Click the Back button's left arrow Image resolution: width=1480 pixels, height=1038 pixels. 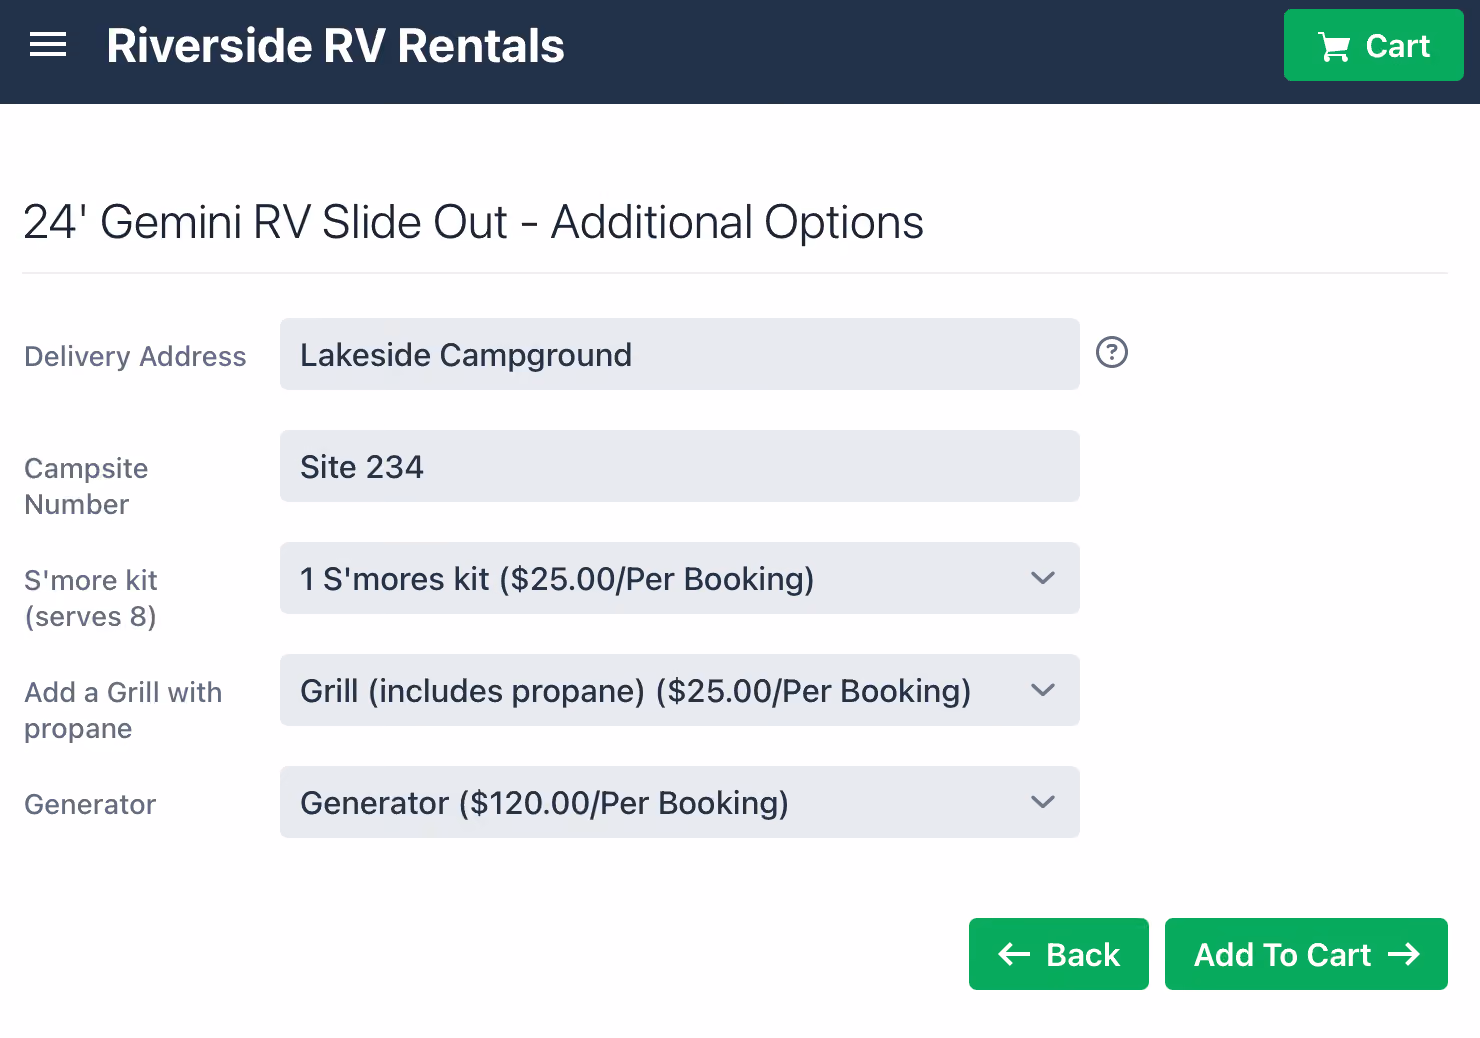[x=1014, y=954]
